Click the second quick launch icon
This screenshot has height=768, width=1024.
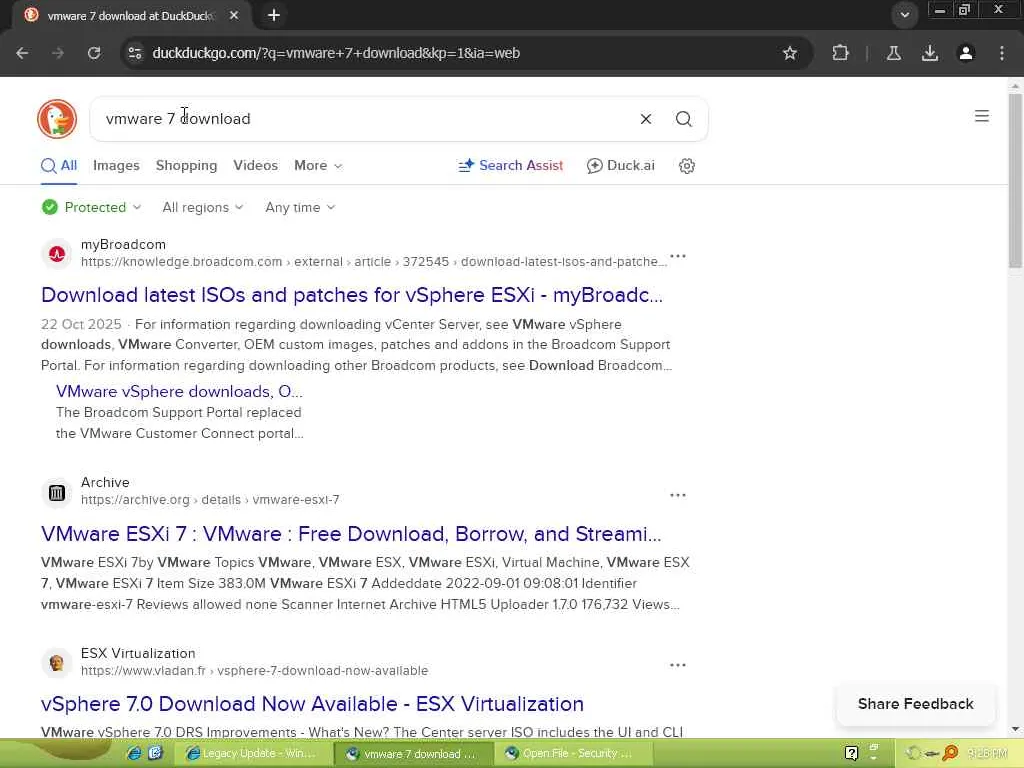(155, 754)
